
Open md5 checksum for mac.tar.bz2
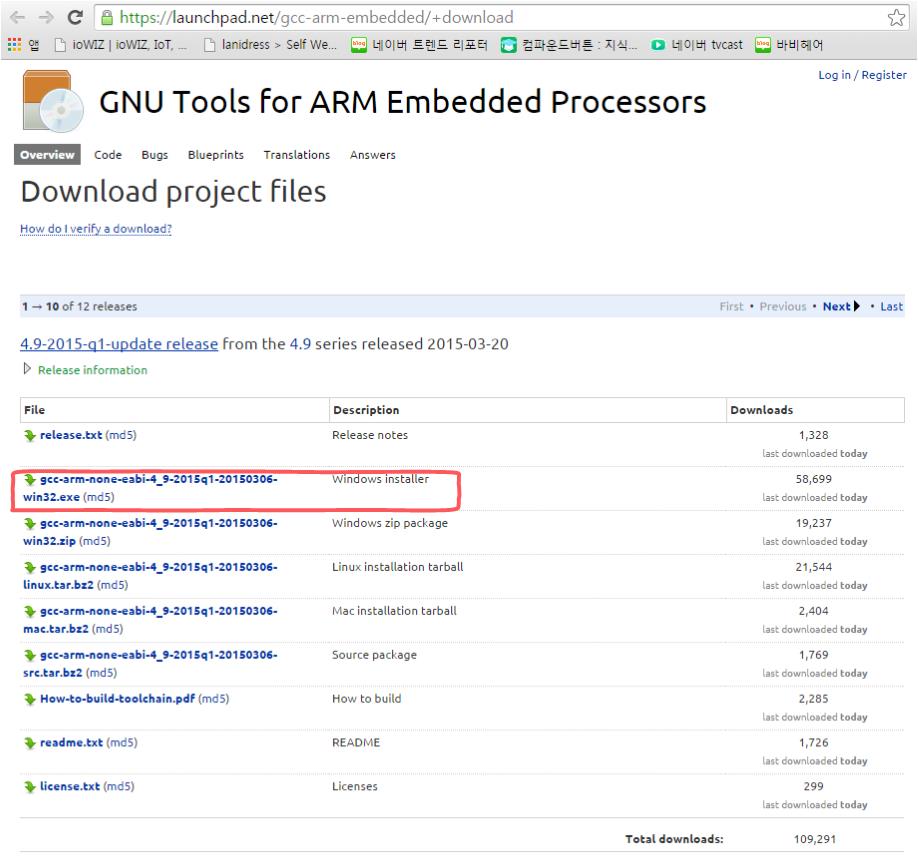(x=108, y=629)
